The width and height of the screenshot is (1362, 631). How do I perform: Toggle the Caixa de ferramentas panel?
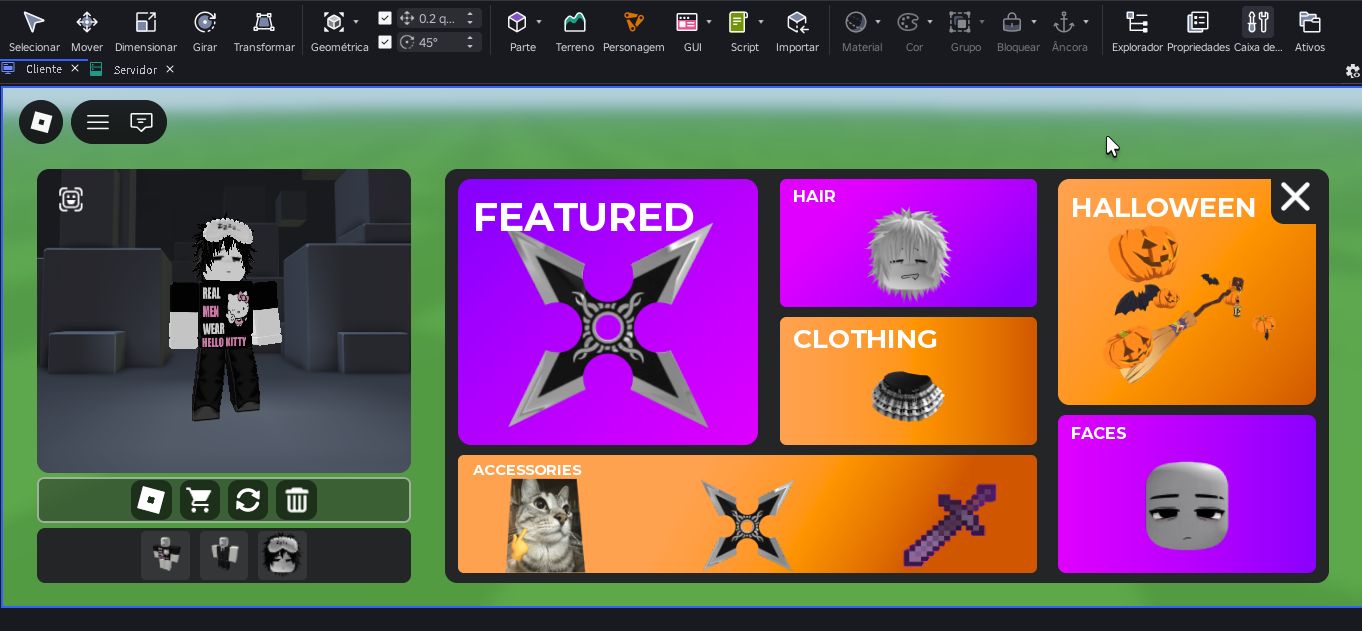[x=1258, y=31]
